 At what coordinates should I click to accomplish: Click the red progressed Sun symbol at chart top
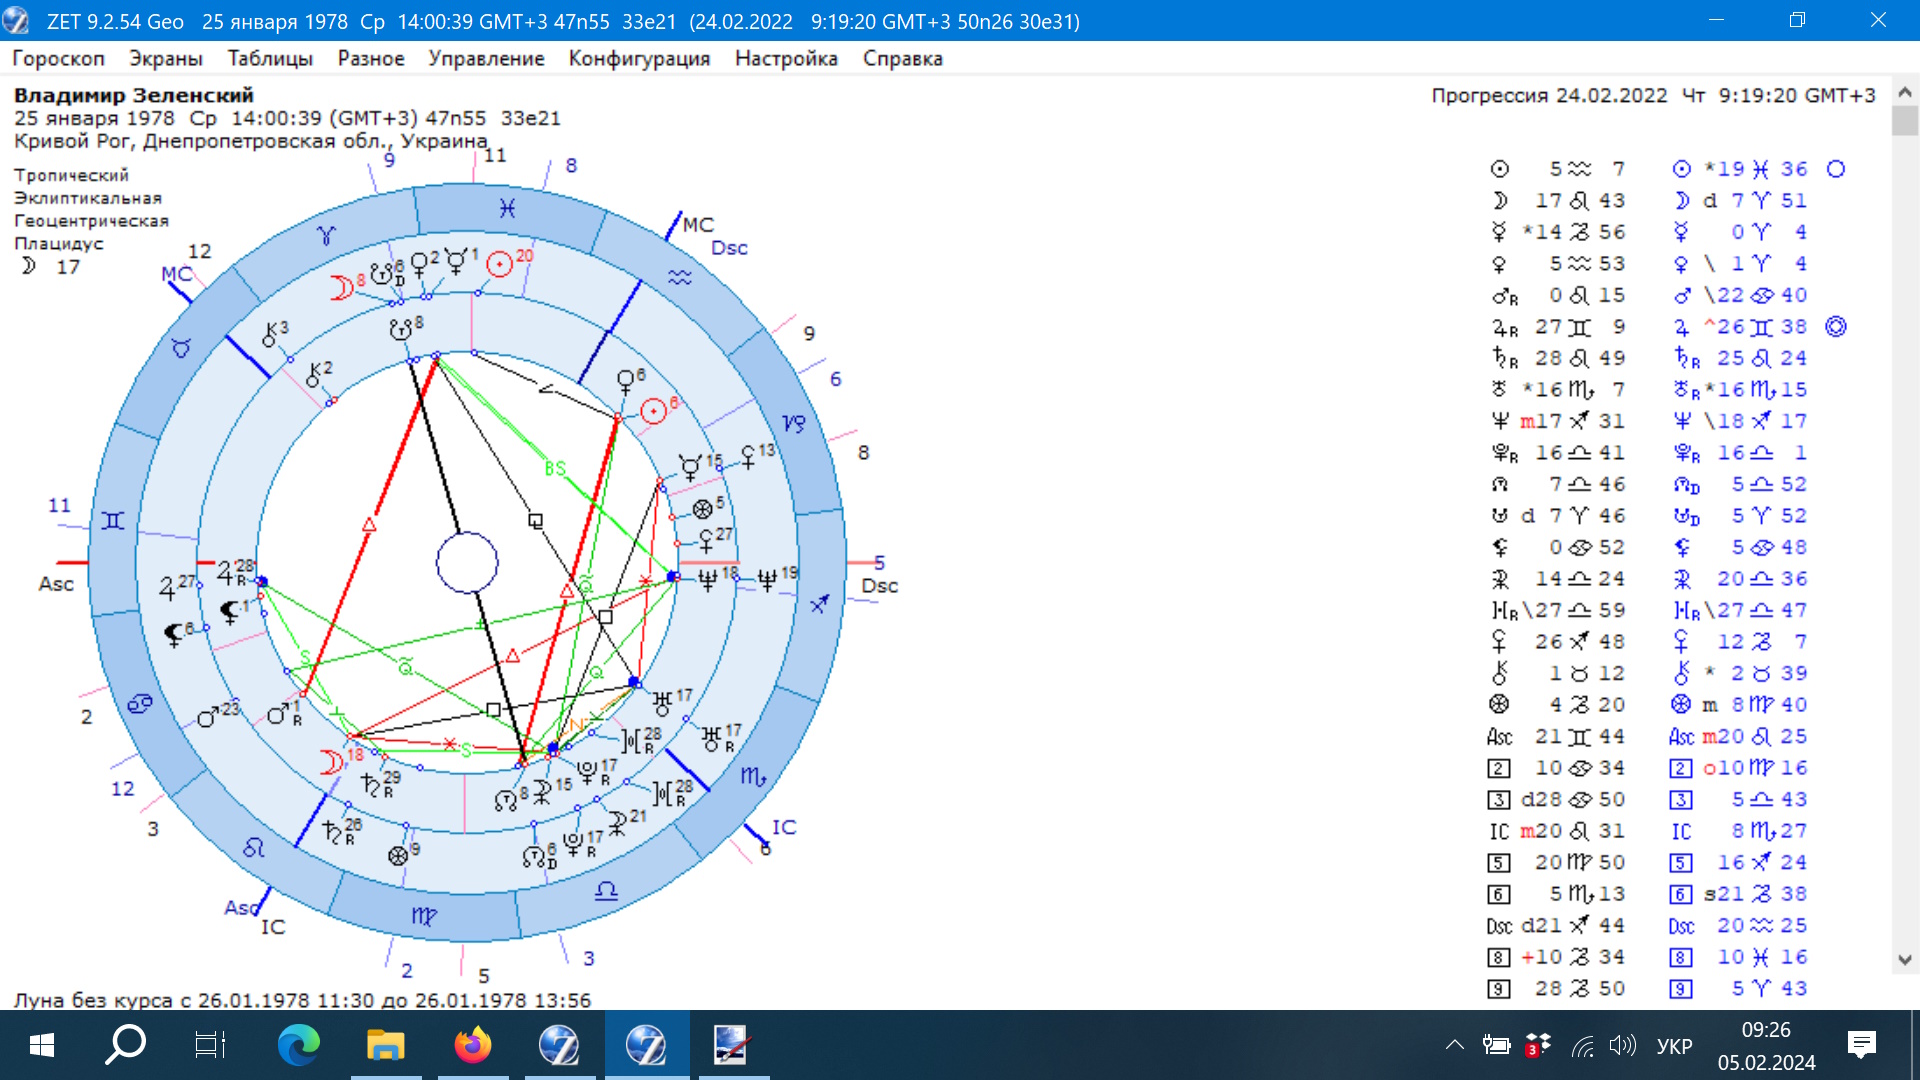499,264
